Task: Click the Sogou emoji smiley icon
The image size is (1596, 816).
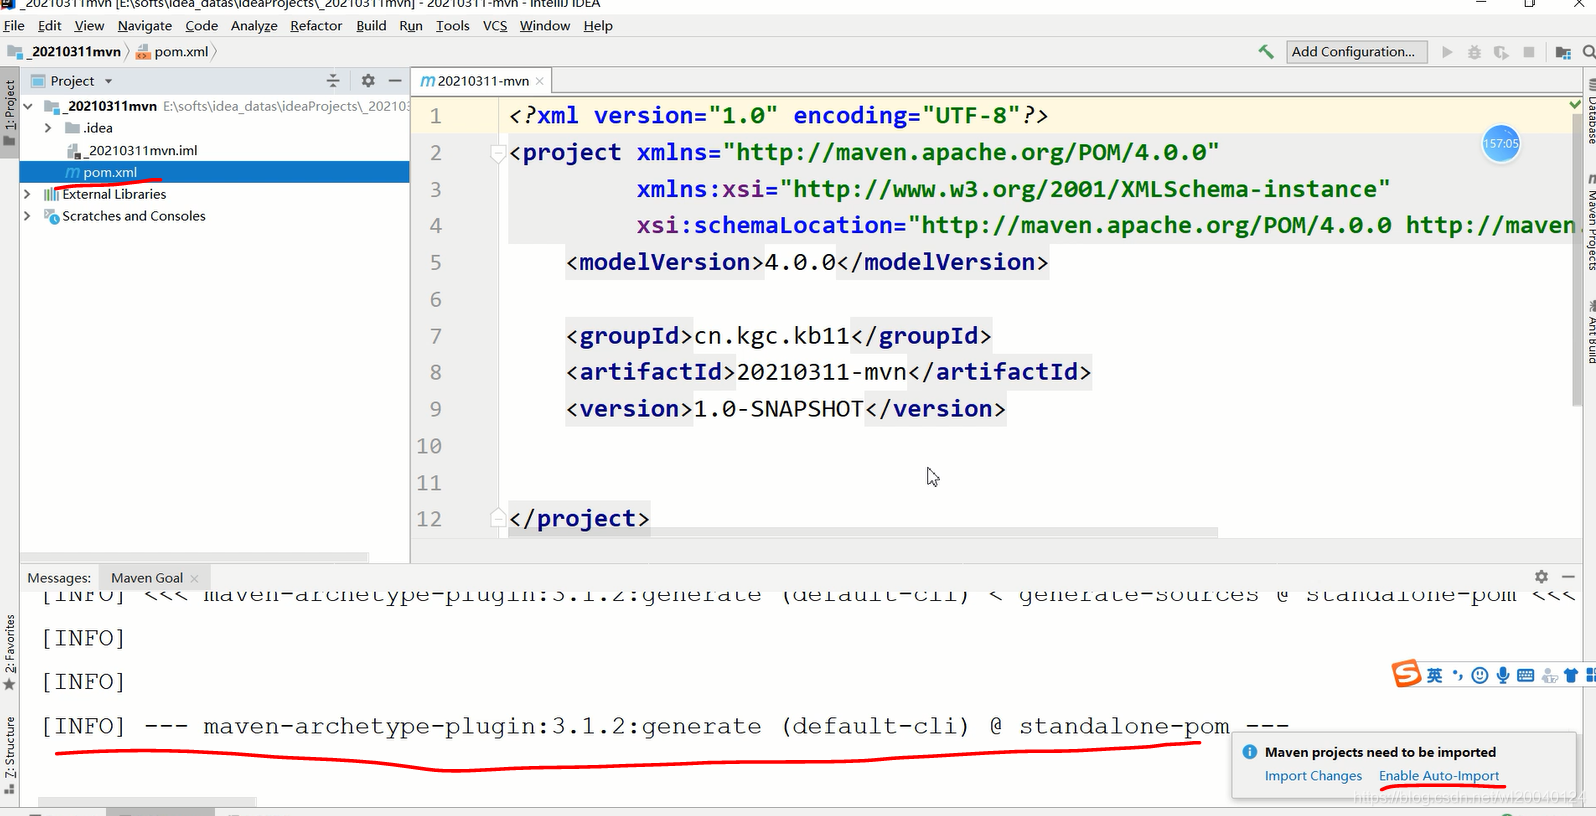Action: coord(1480,676)
